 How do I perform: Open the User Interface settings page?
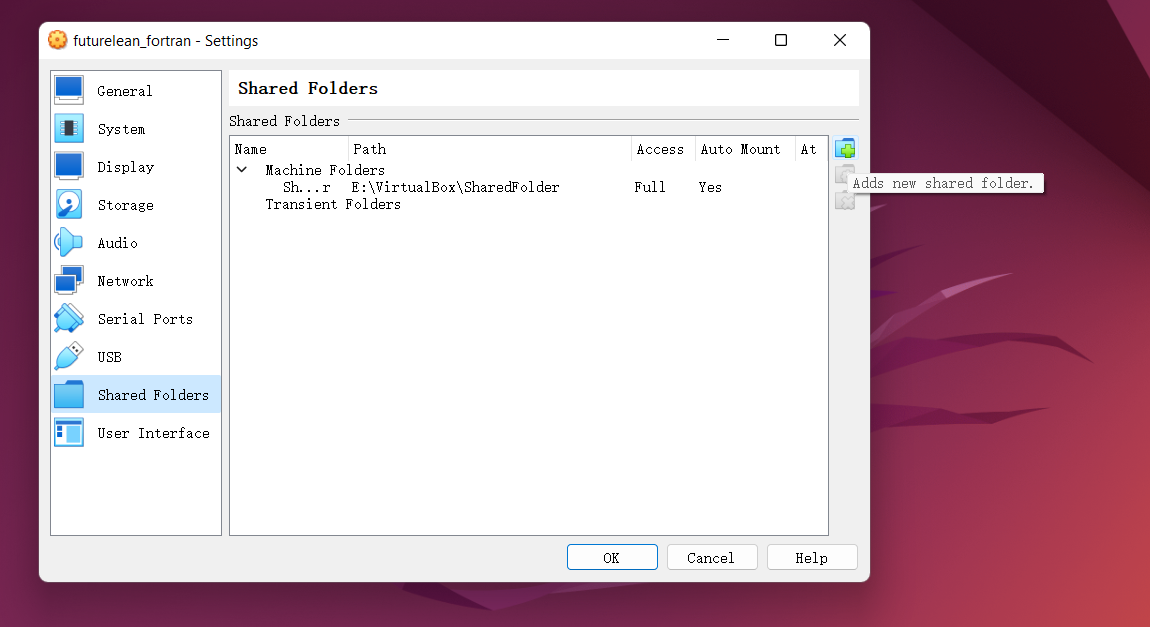[152, 432]
